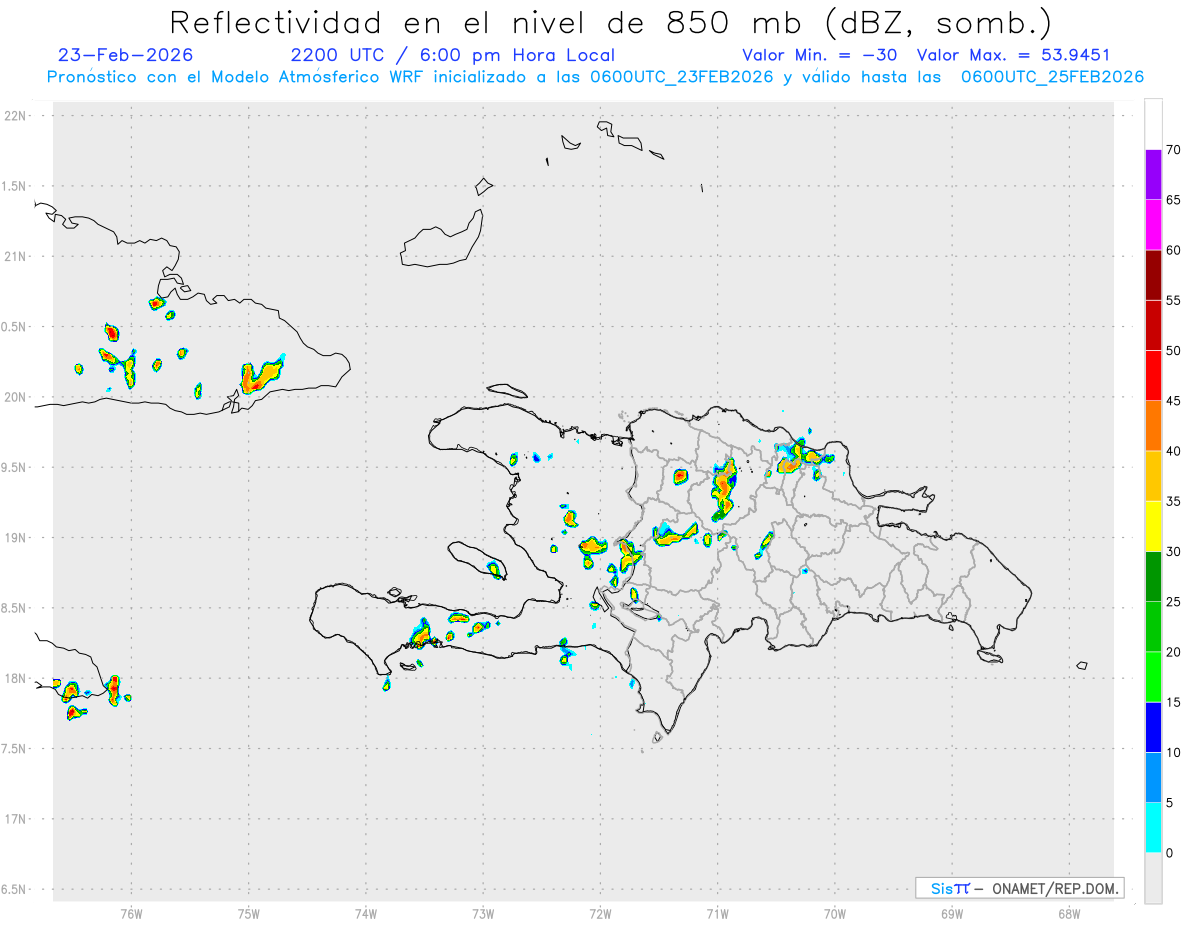Click the time label '2200 UTC / 6:00 pm Hora Local'

(452, 55)
